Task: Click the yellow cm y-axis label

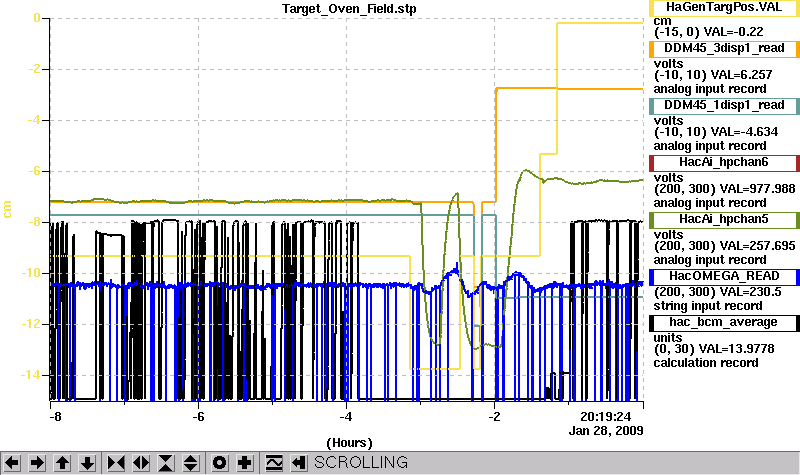Action: (7, 209)
